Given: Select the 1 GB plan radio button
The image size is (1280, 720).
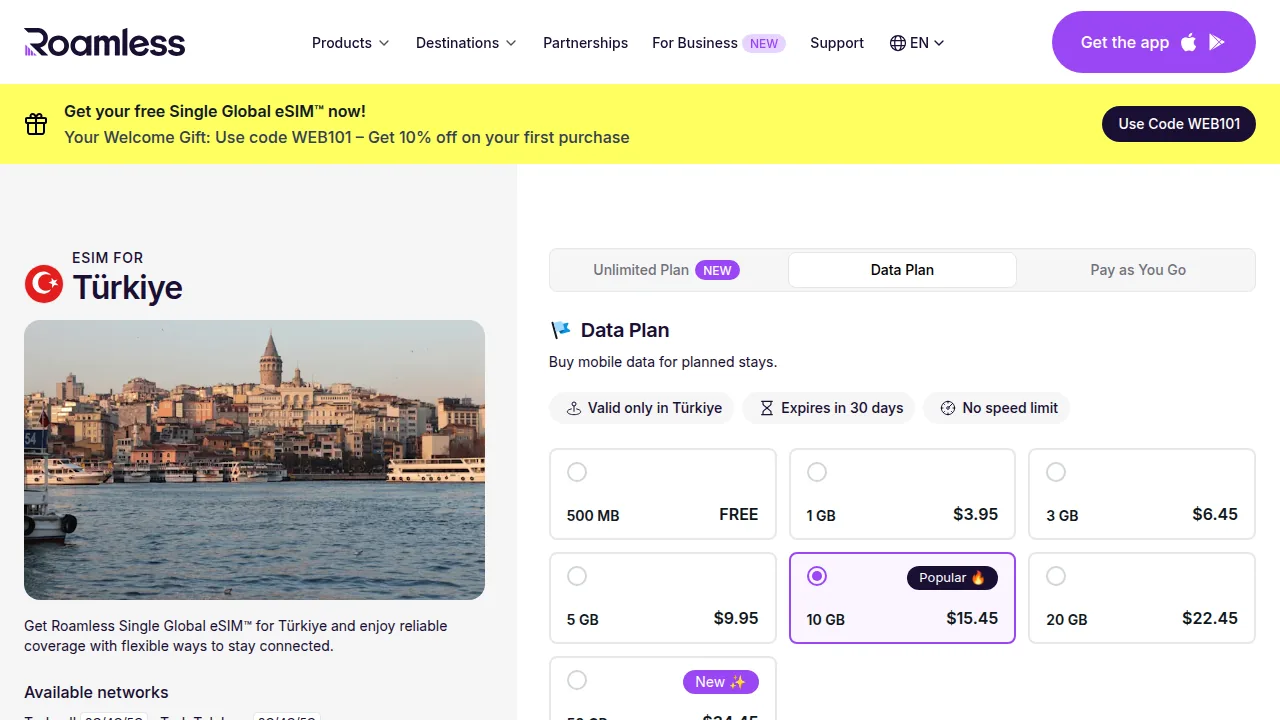Looking at the screenshot, I should (x=817, y=472).
